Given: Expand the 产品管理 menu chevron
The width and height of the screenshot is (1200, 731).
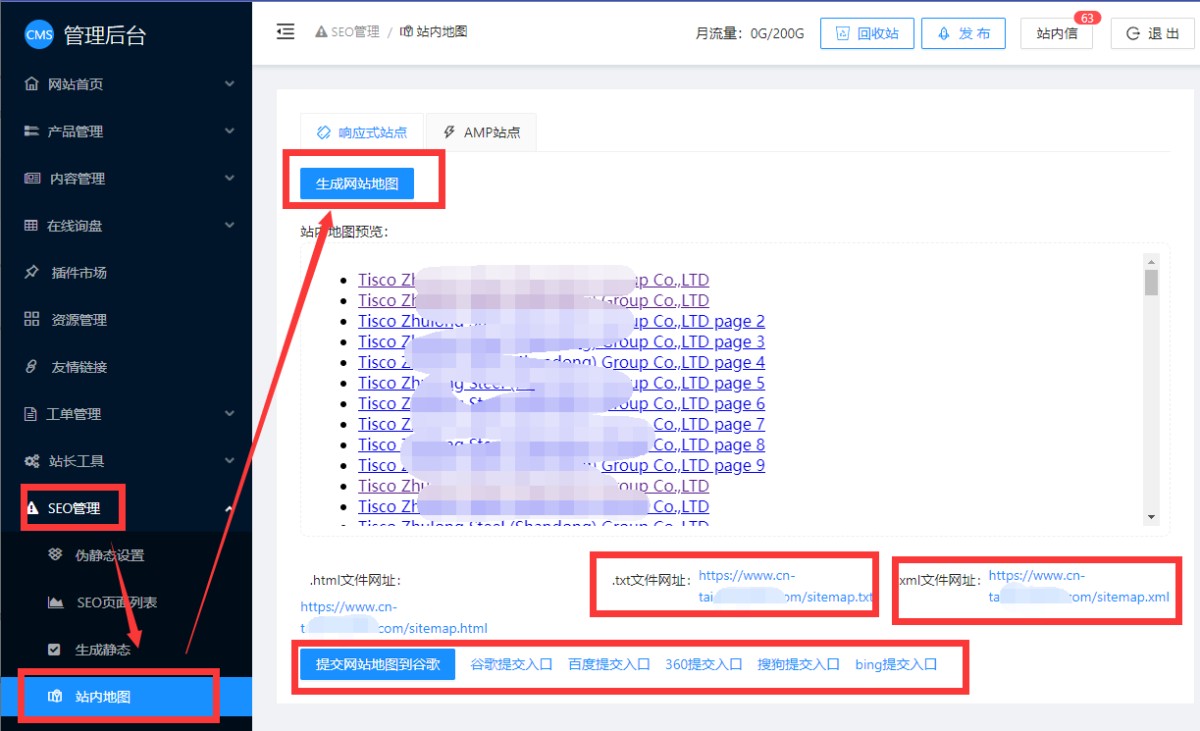Looking at the screenshot, I should tap(229, 131).
